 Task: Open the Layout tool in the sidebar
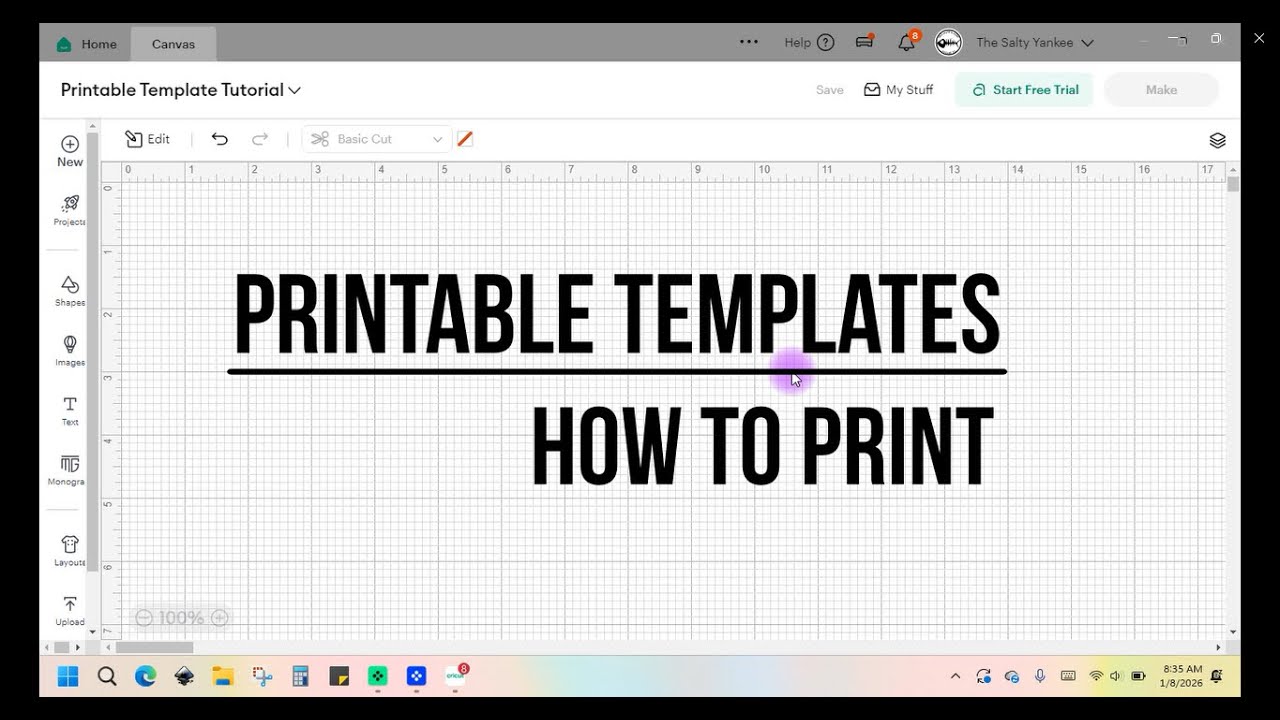tap(70, 551)
